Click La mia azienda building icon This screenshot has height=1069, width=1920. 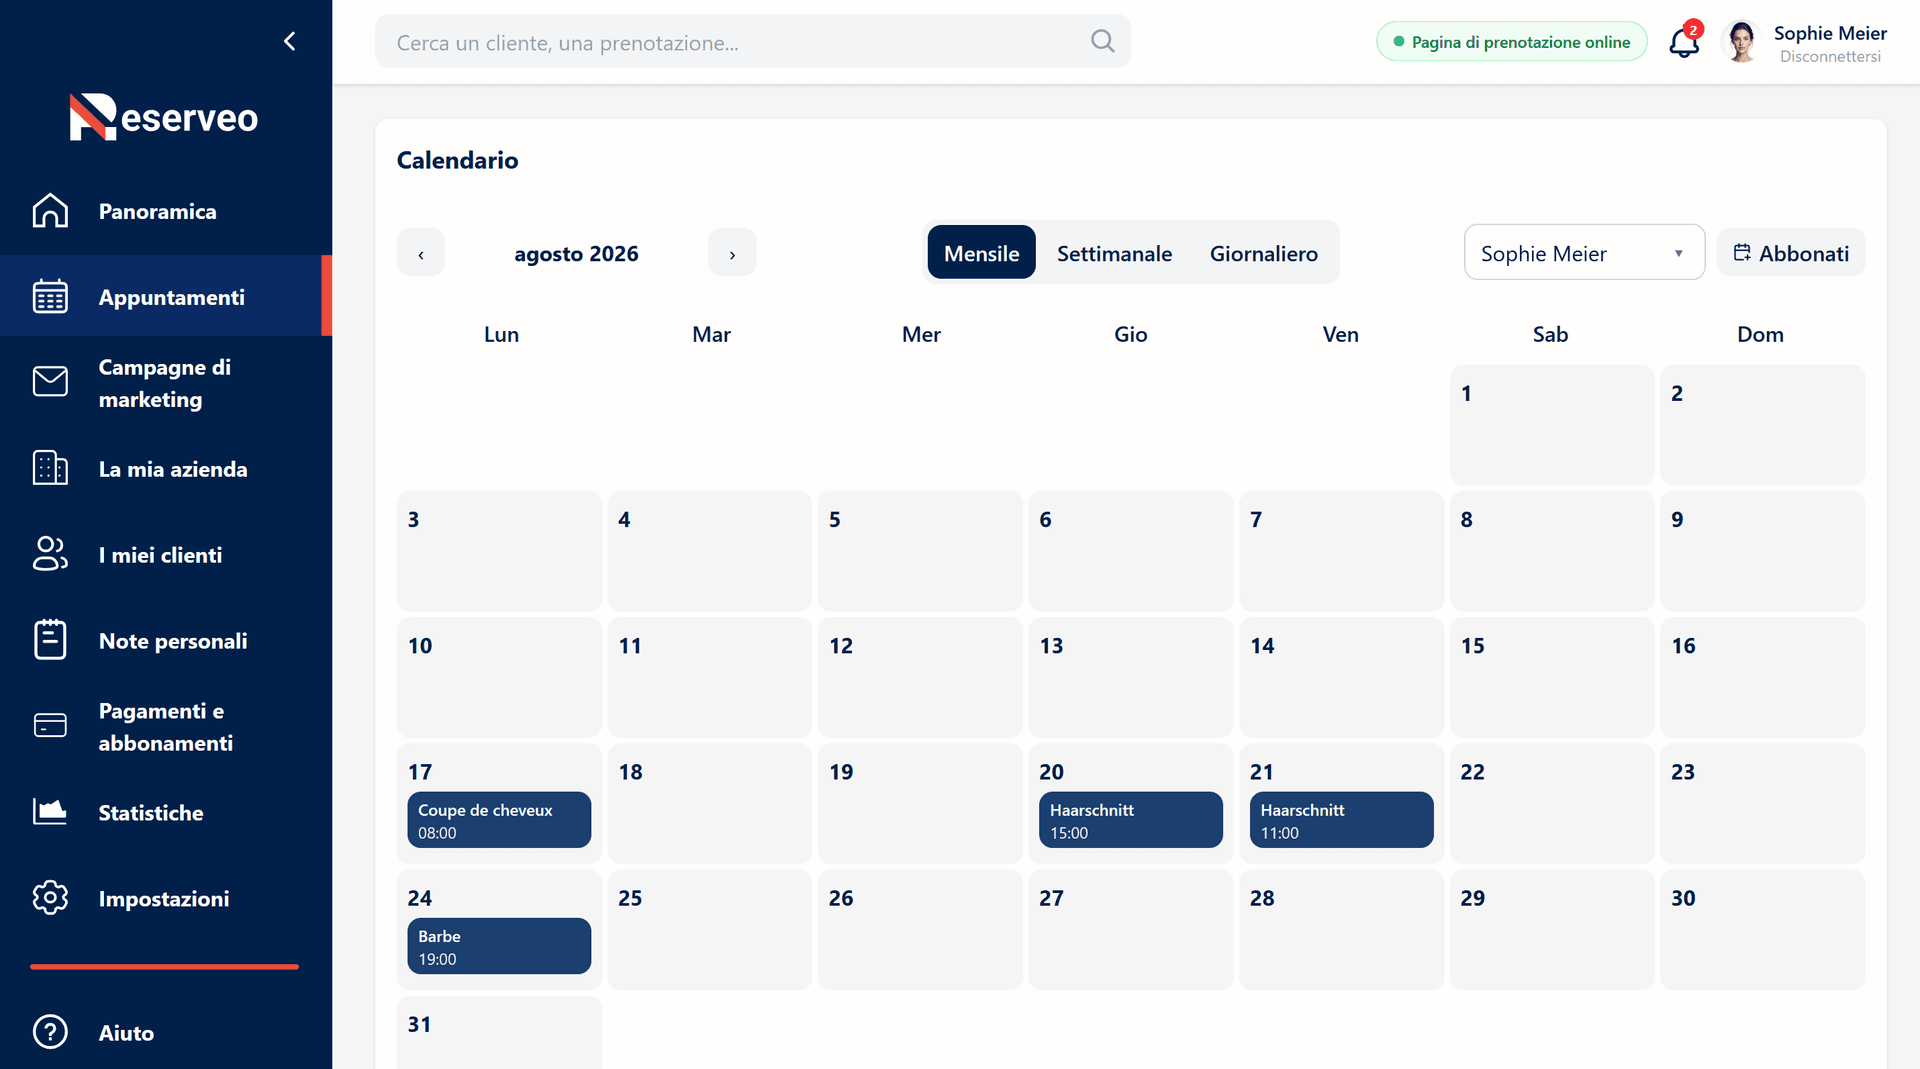[x=50, y=468]
